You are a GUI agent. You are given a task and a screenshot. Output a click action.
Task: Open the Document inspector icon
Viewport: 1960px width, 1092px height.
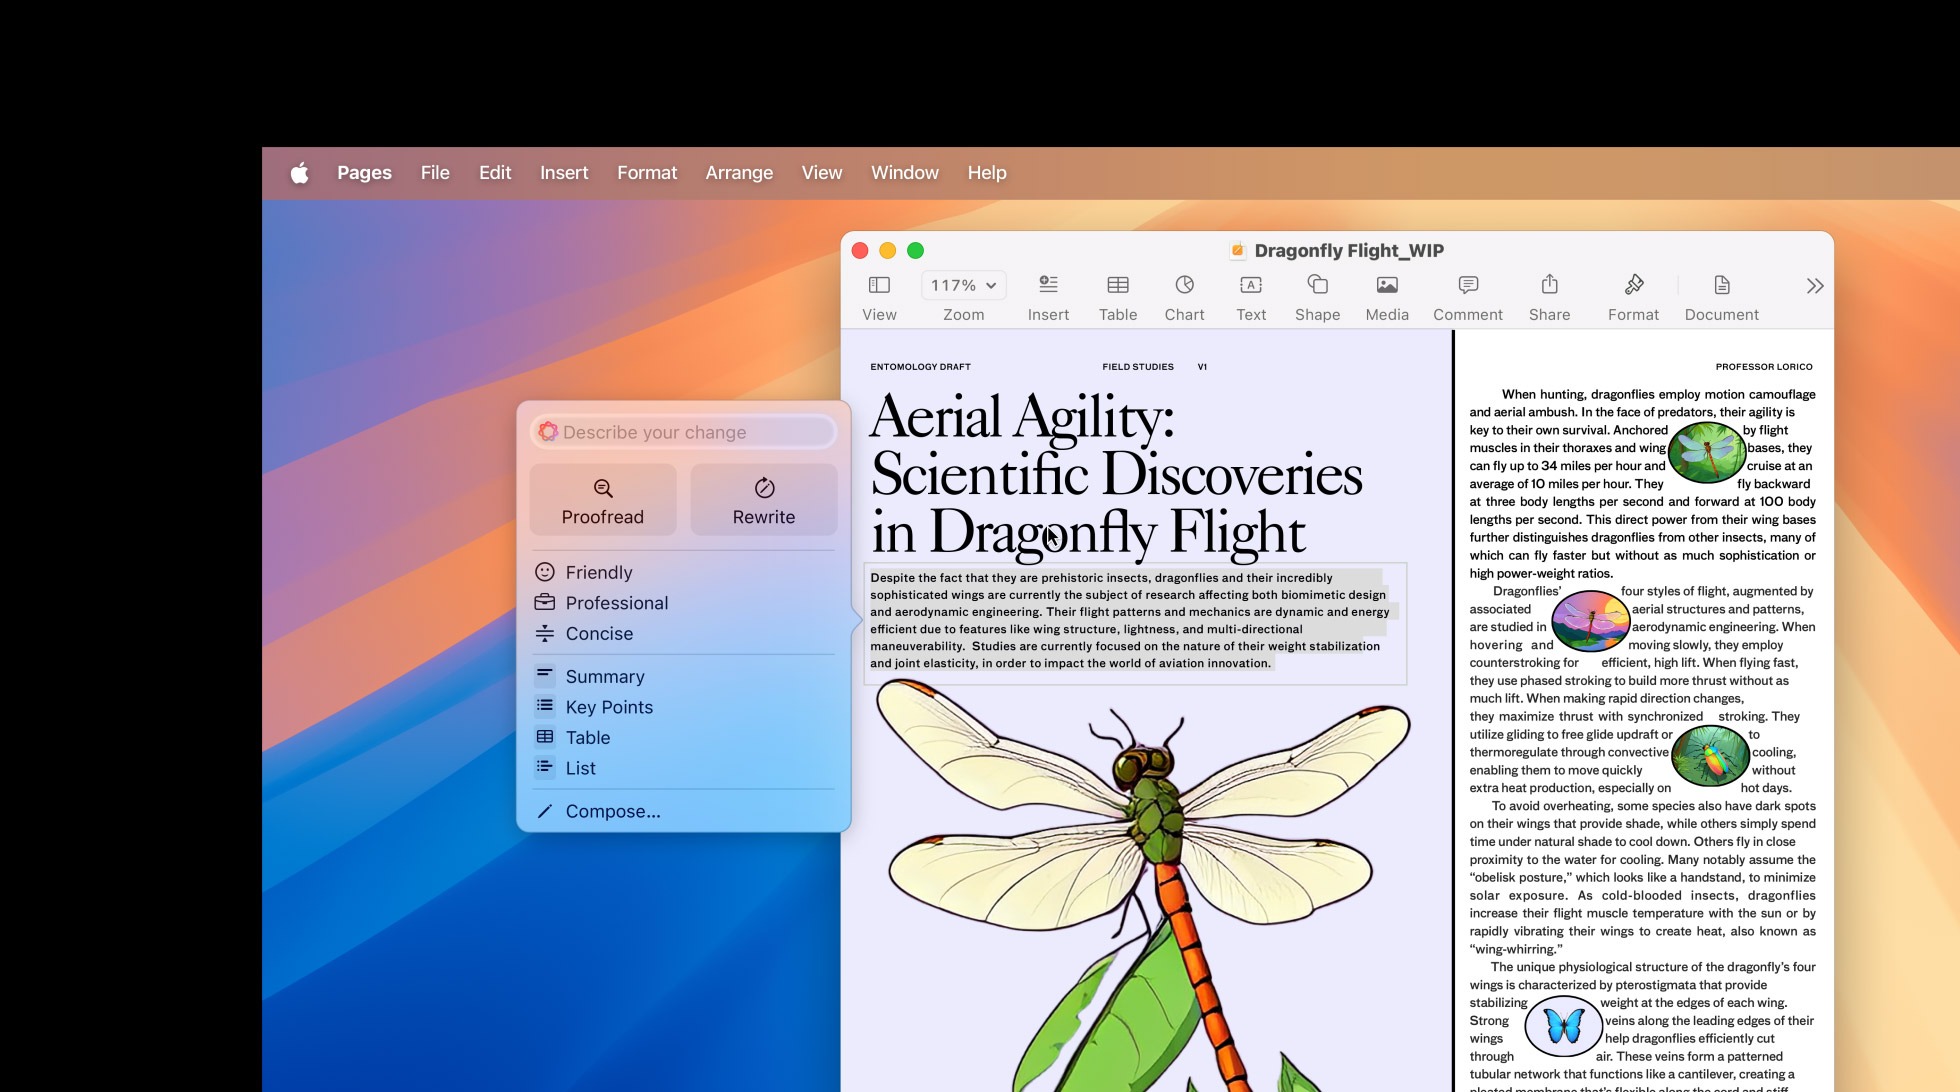click(x=1721, y=286)
